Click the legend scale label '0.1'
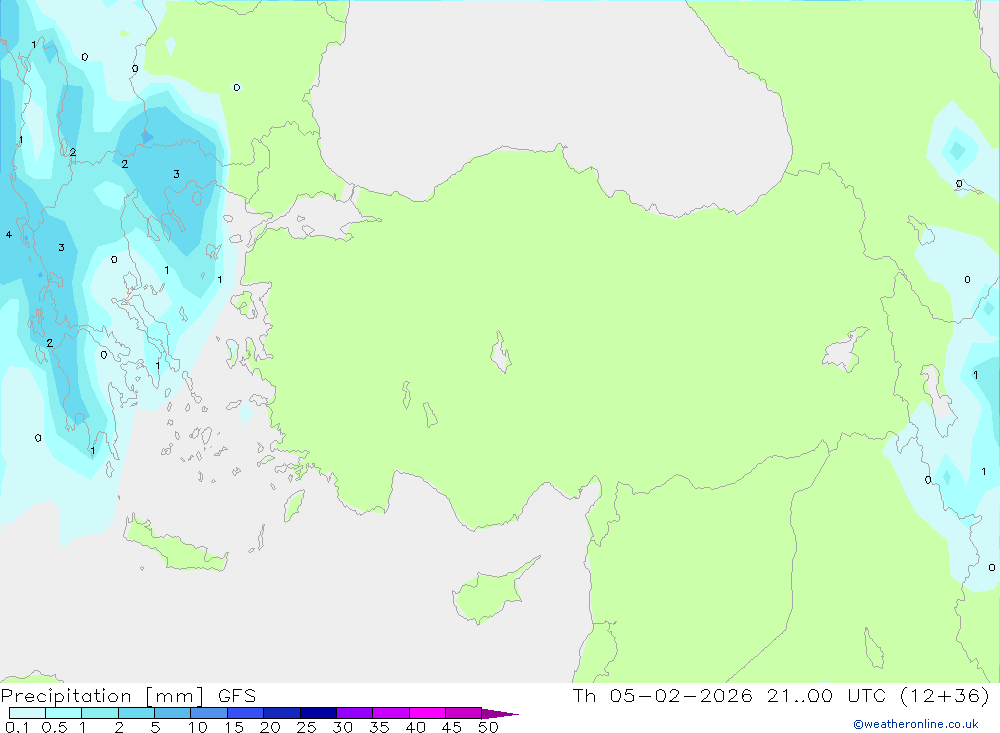Screen dimensions: 1000x733 17,727
